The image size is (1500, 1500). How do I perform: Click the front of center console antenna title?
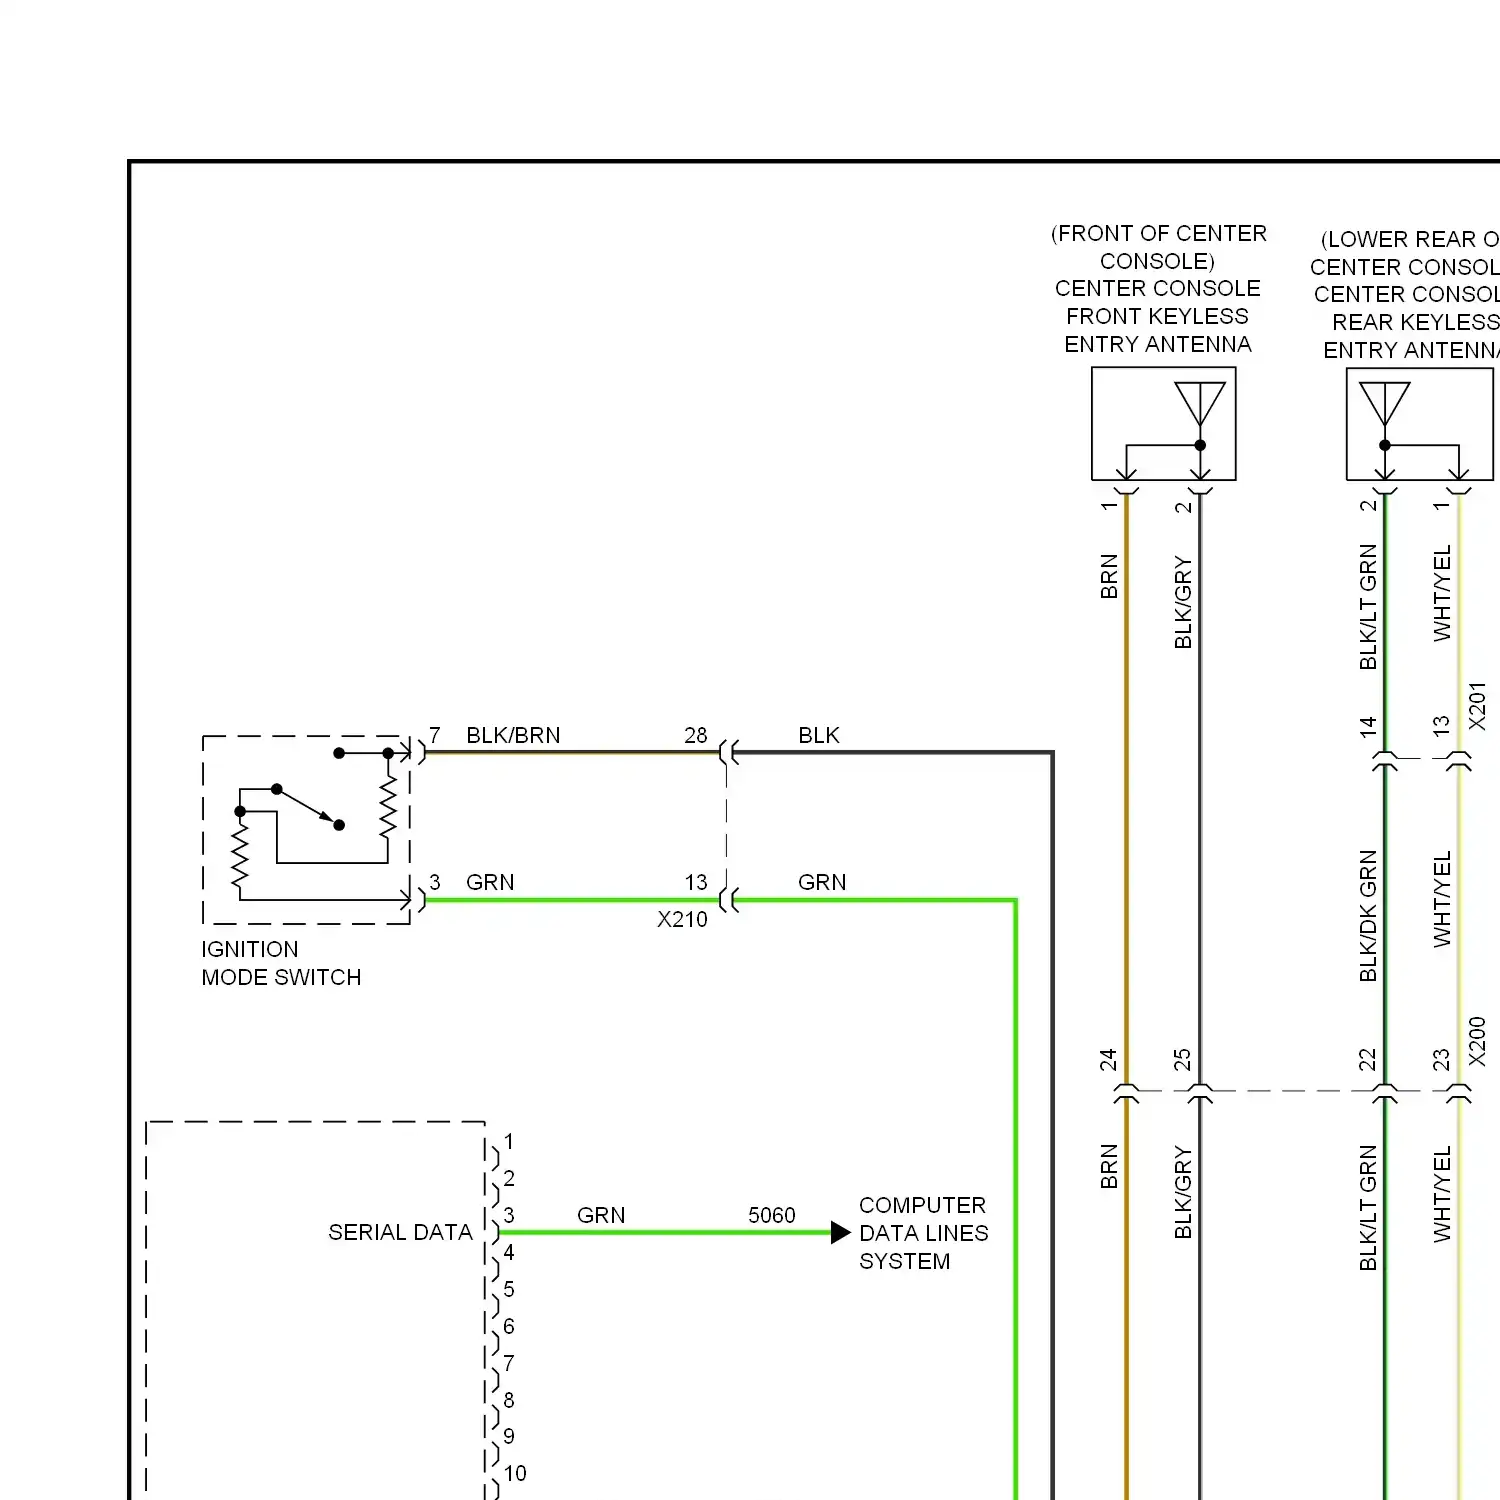1158,288
